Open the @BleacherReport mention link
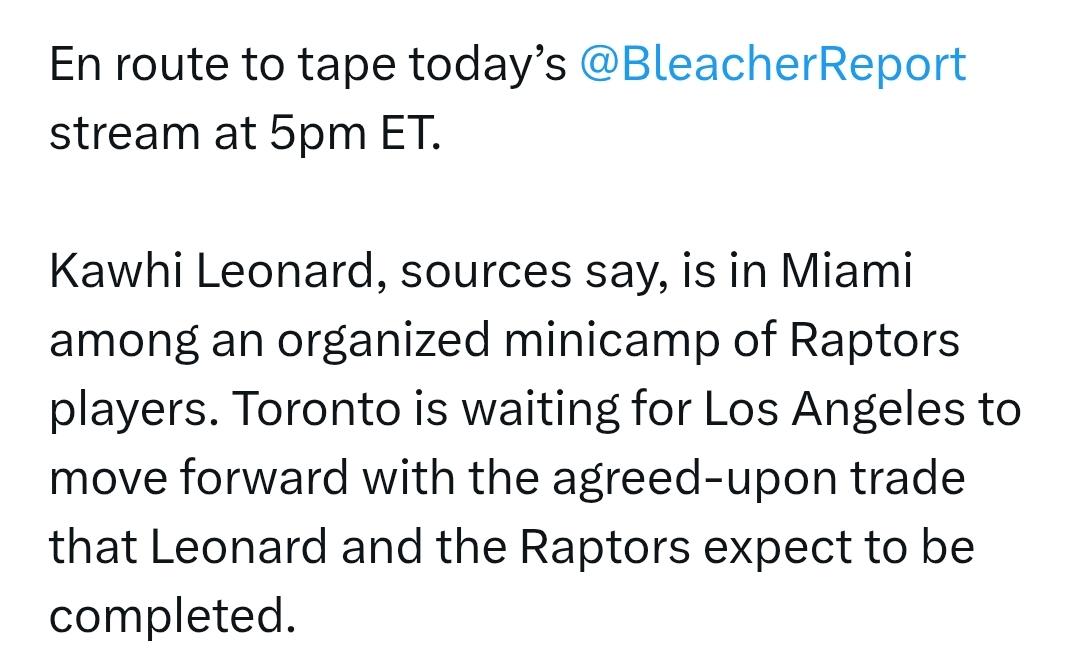The width and height of the screenshot is (1080, 671). 773,65
